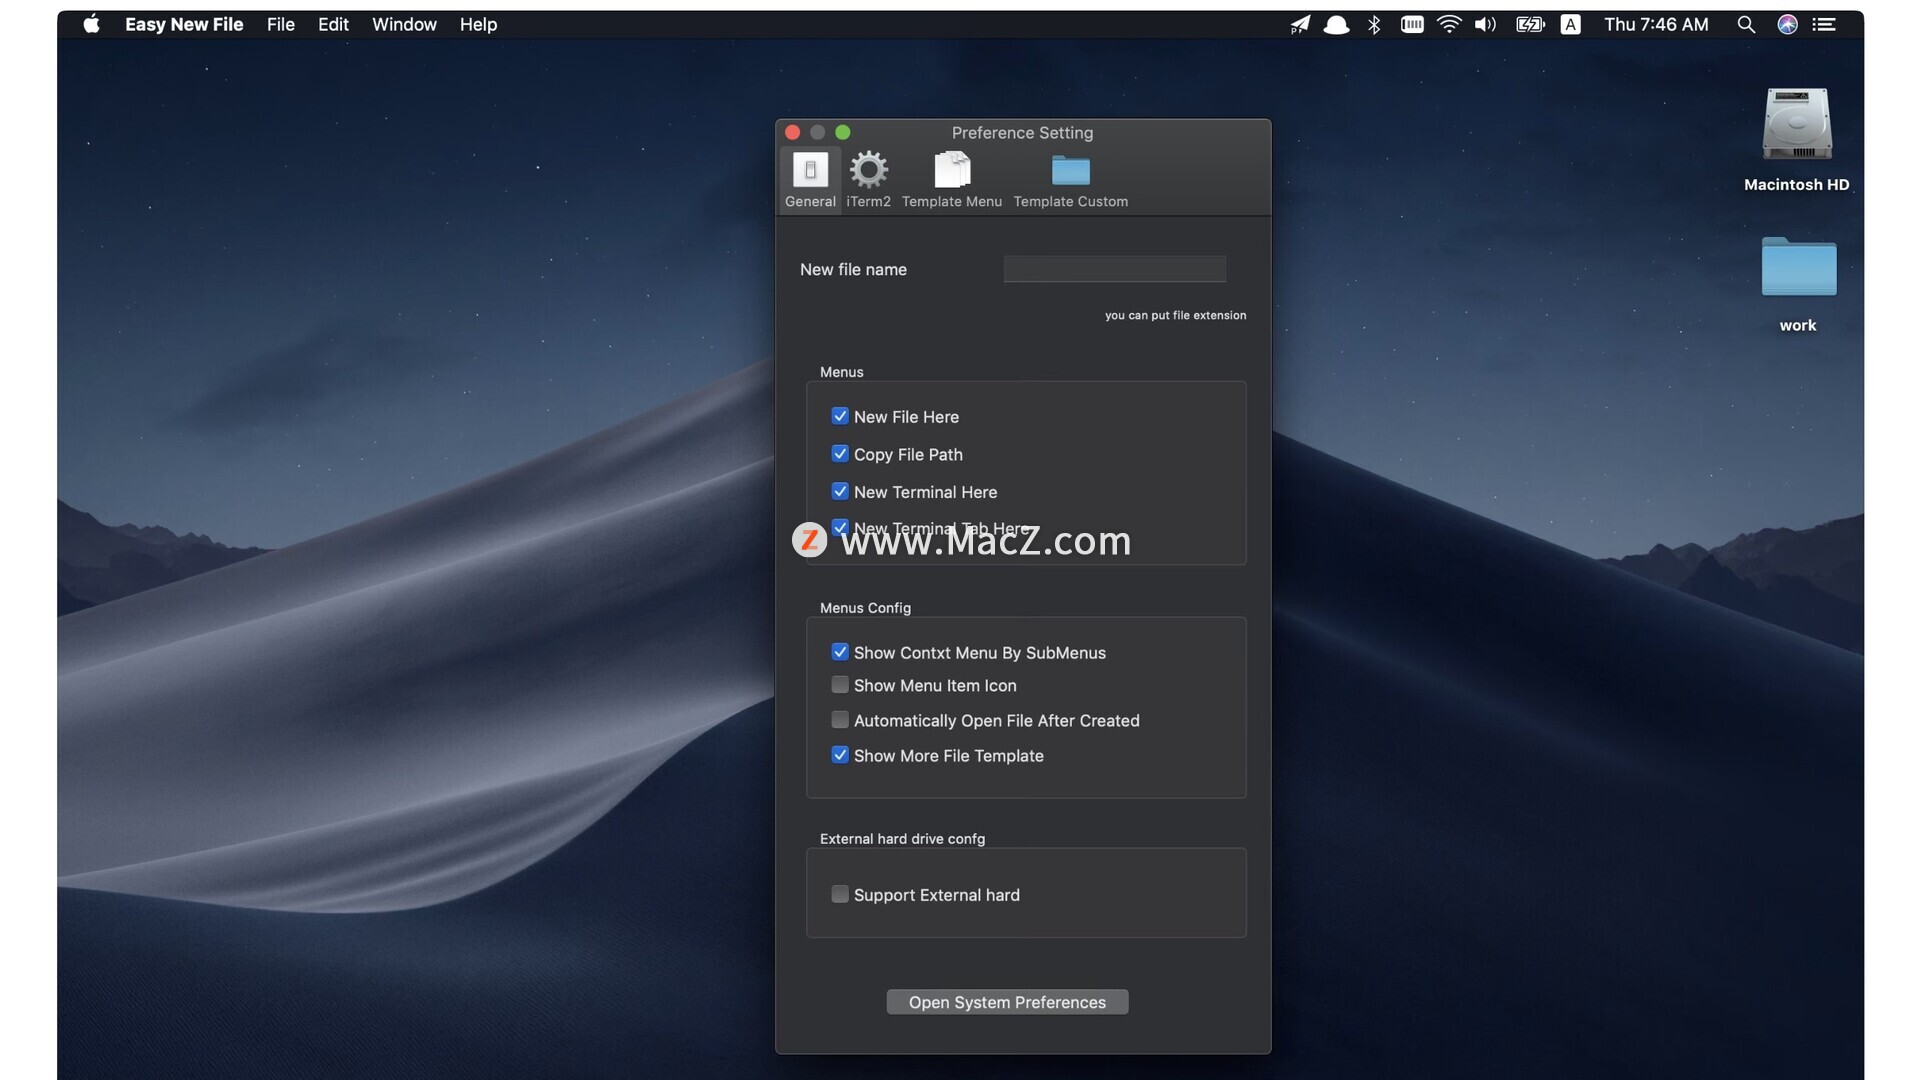Viewport: 1920px width, 1080px height.
Task: Open the Template Menu tab
Action: point(951,180)
